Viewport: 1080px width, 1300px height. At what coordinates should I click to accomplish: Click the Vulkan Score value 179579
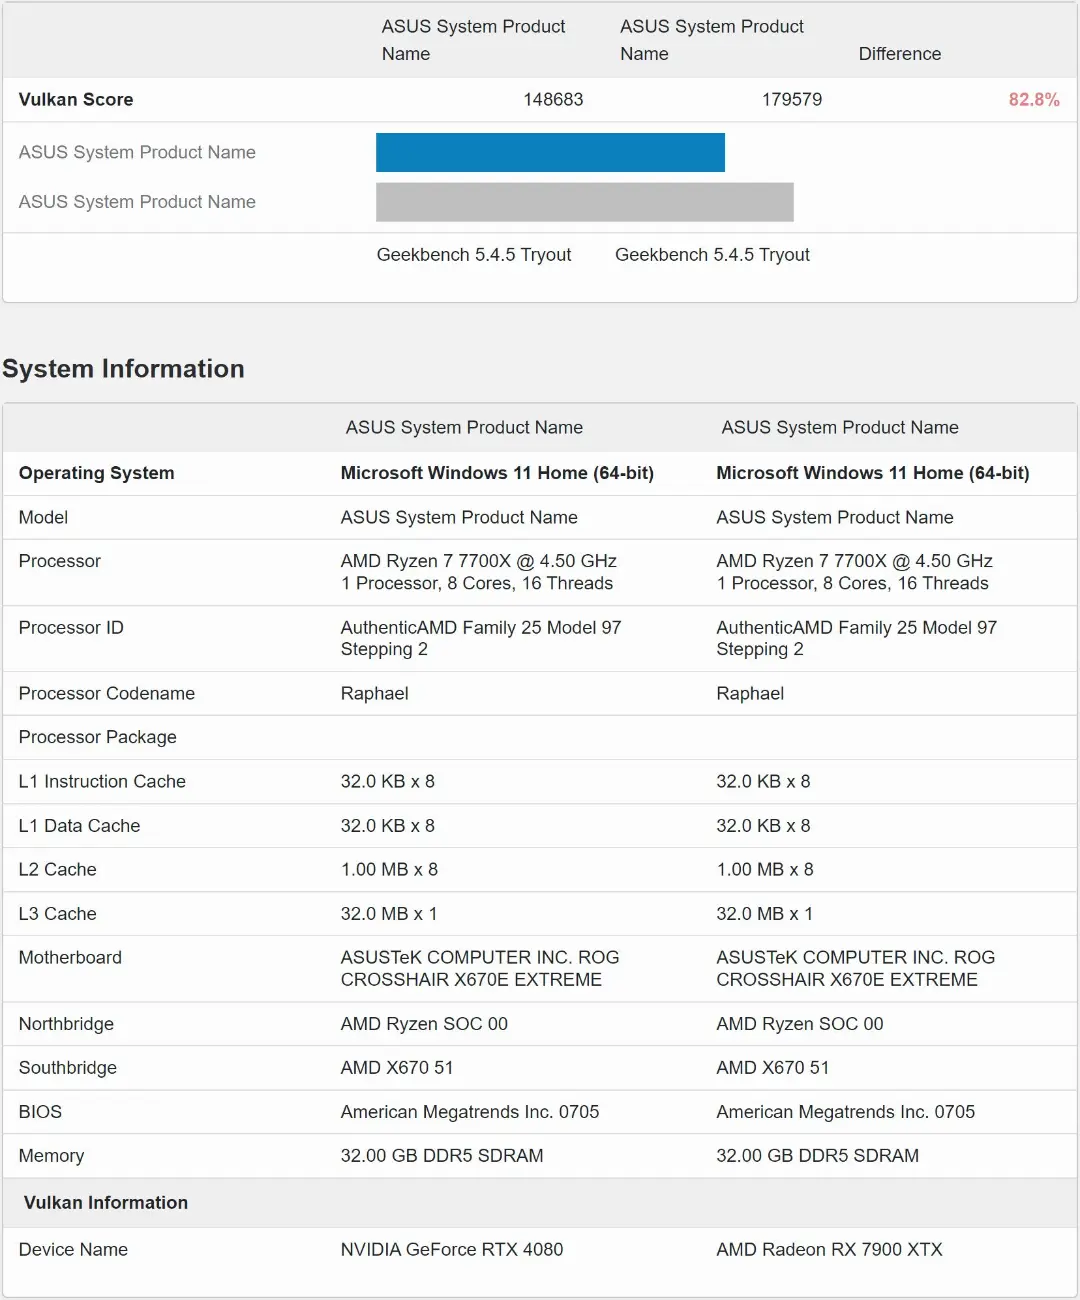click(x=792, y=99)
